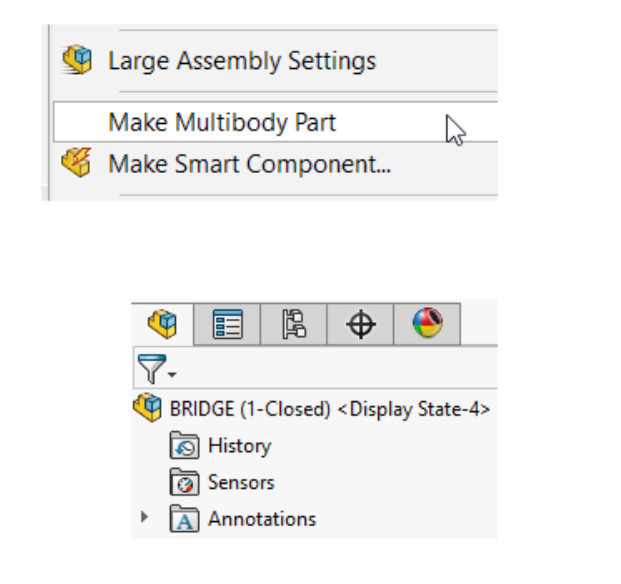Click the Annotations folder icon
Viewport: 621px width, 584px height.
click(x=186, y=519)
